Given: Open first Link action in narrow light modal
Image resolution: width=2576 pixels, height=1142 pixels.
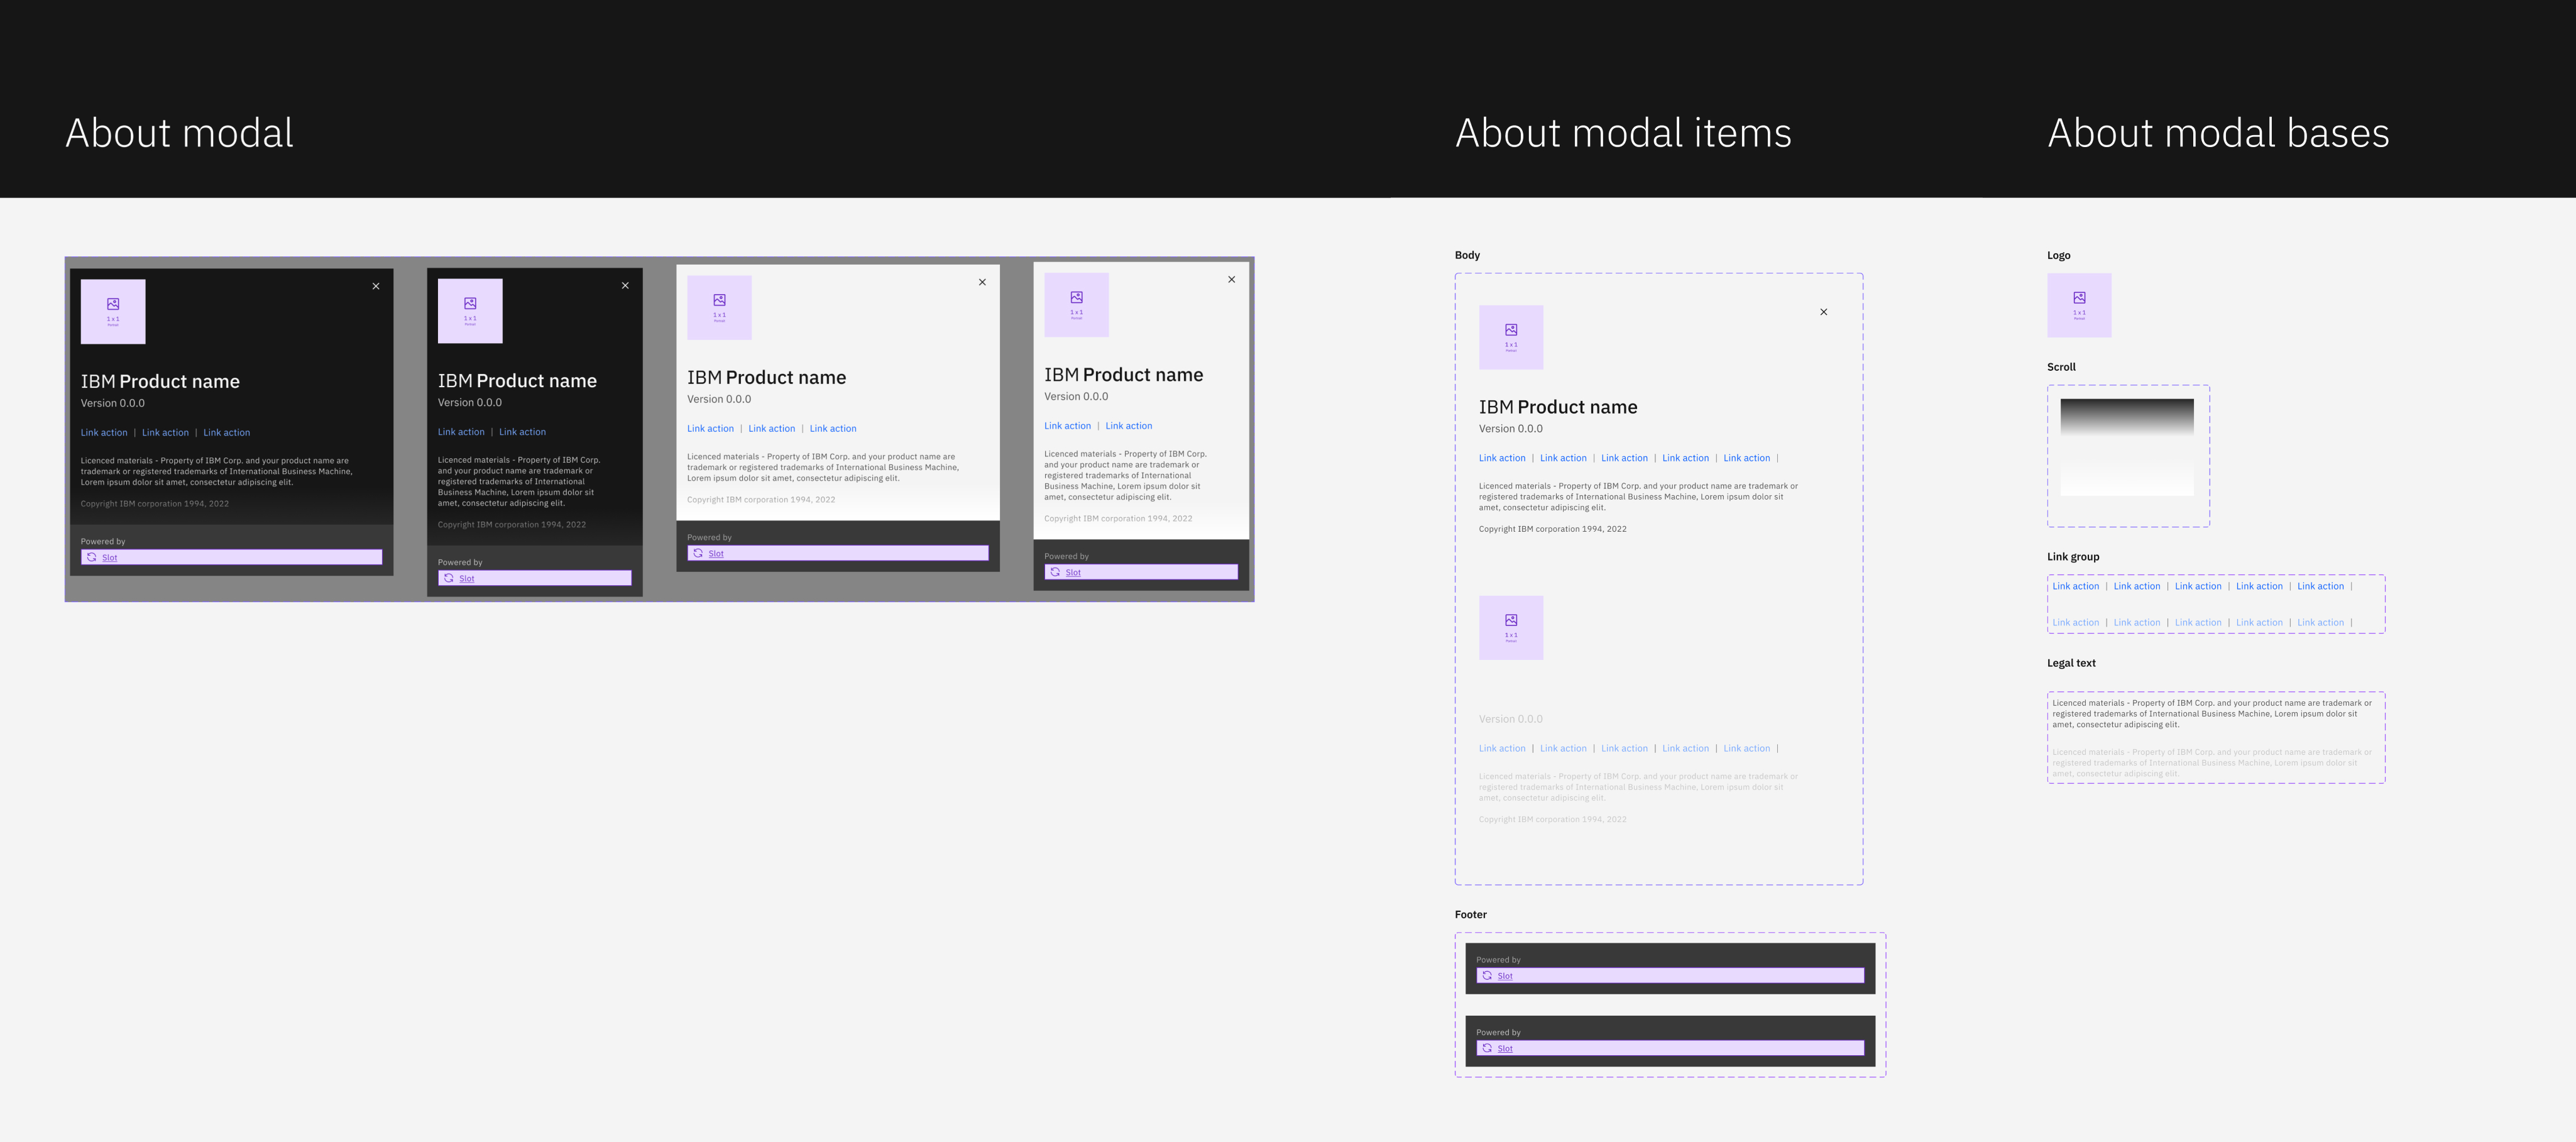Looking at the screenshot, I should [x=1067, y=426].
